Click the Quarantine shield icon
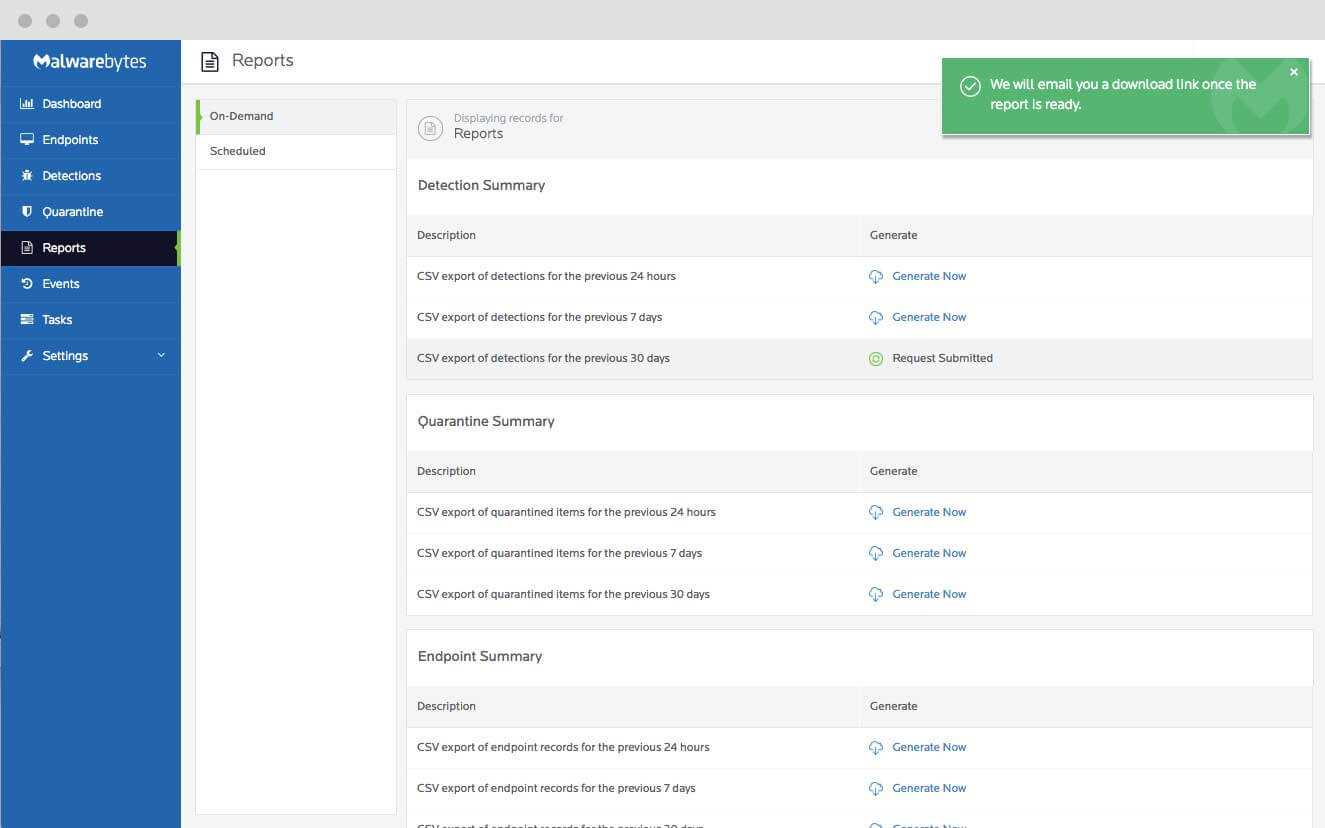 tap(27, 212)
